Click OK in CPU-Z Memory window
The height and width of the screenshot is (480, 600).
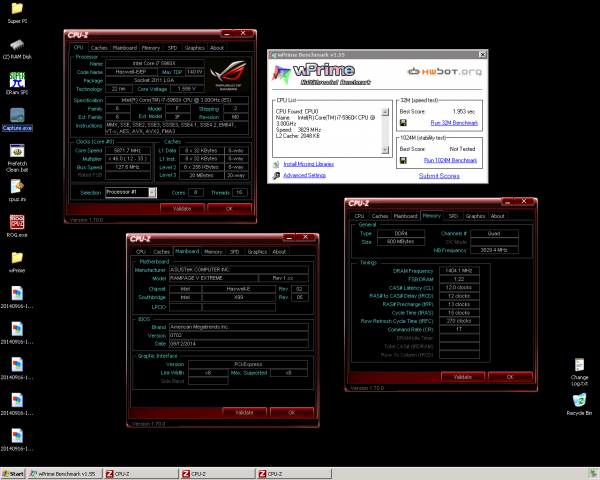pos(510,377)
